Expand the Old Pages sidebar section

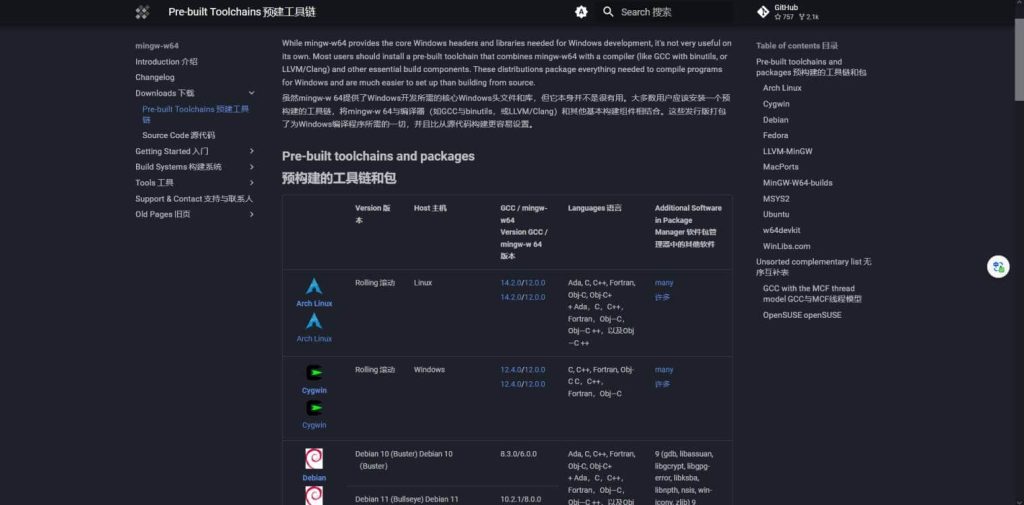click(x=251, y=214)
